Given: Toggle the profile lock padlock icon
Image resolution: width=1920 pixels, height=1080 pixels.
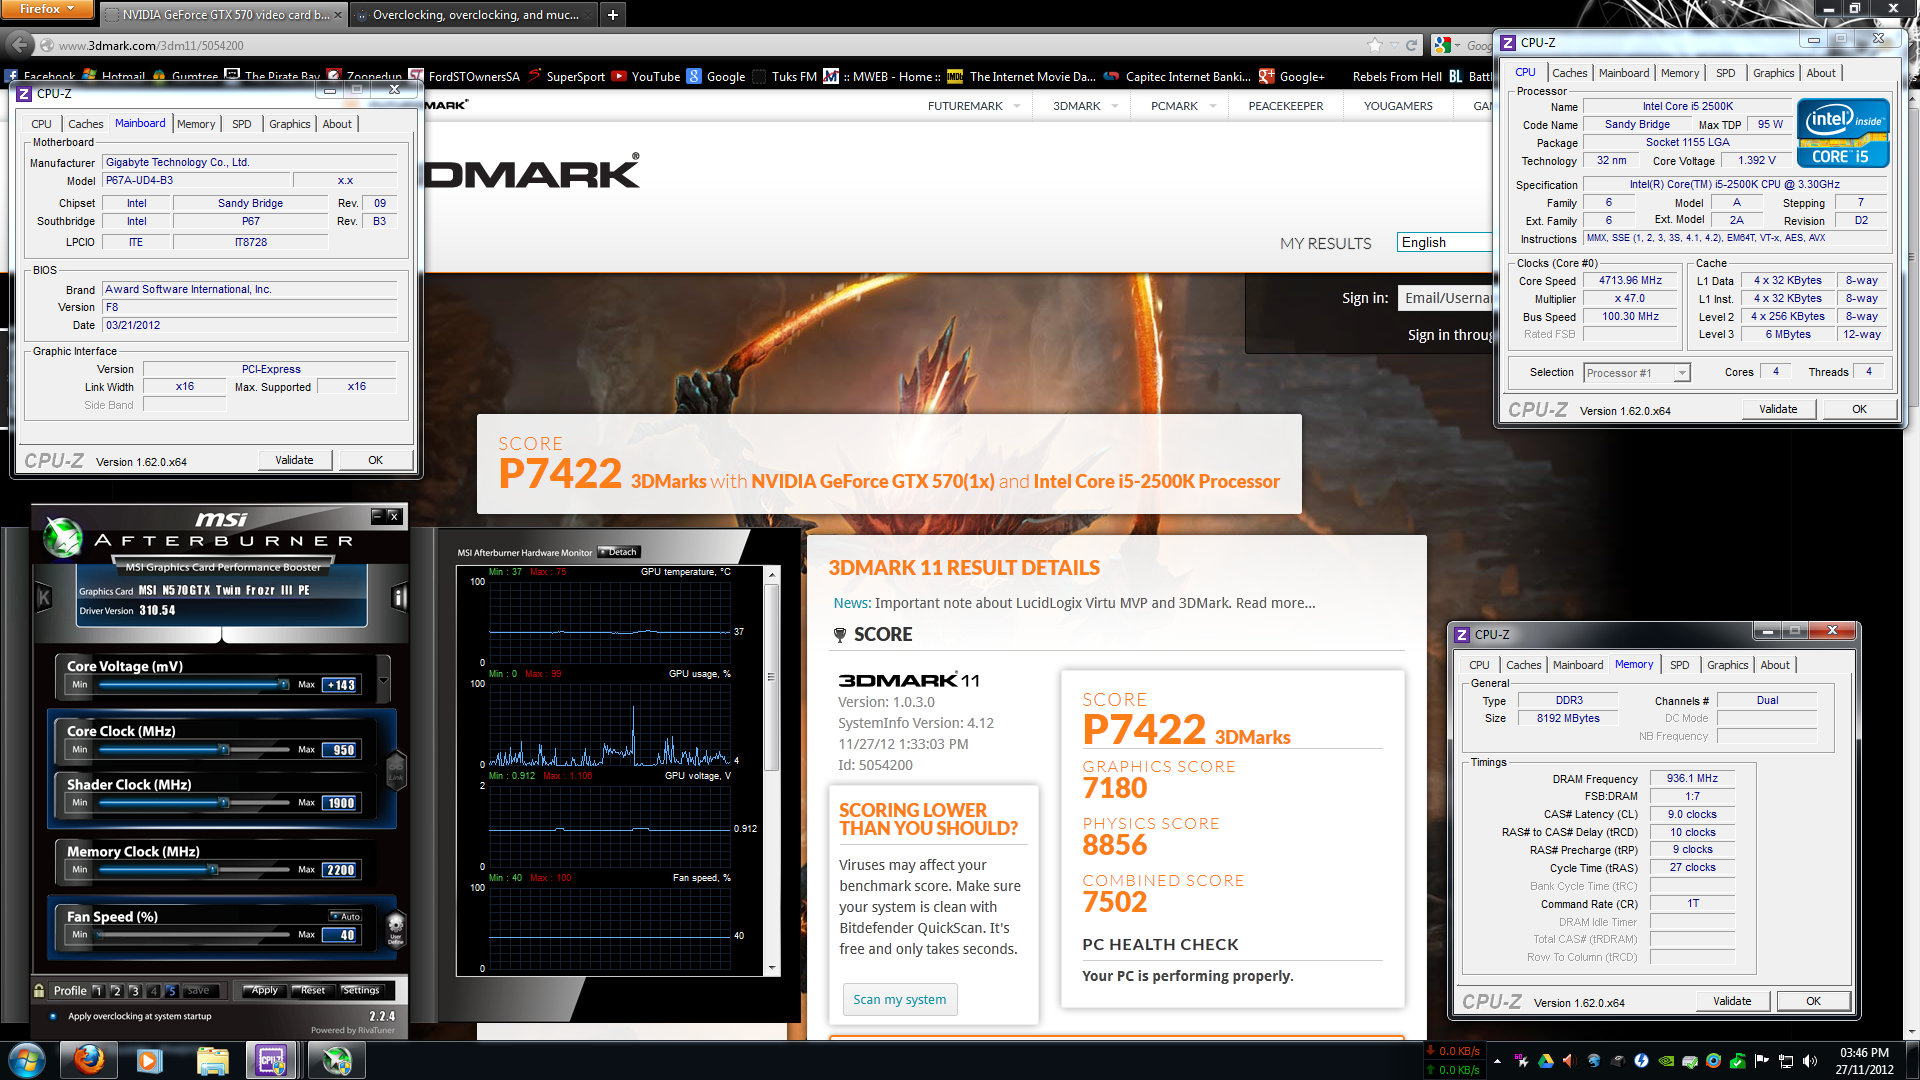Looking at the screenshot, I should (x=39, y=990).
